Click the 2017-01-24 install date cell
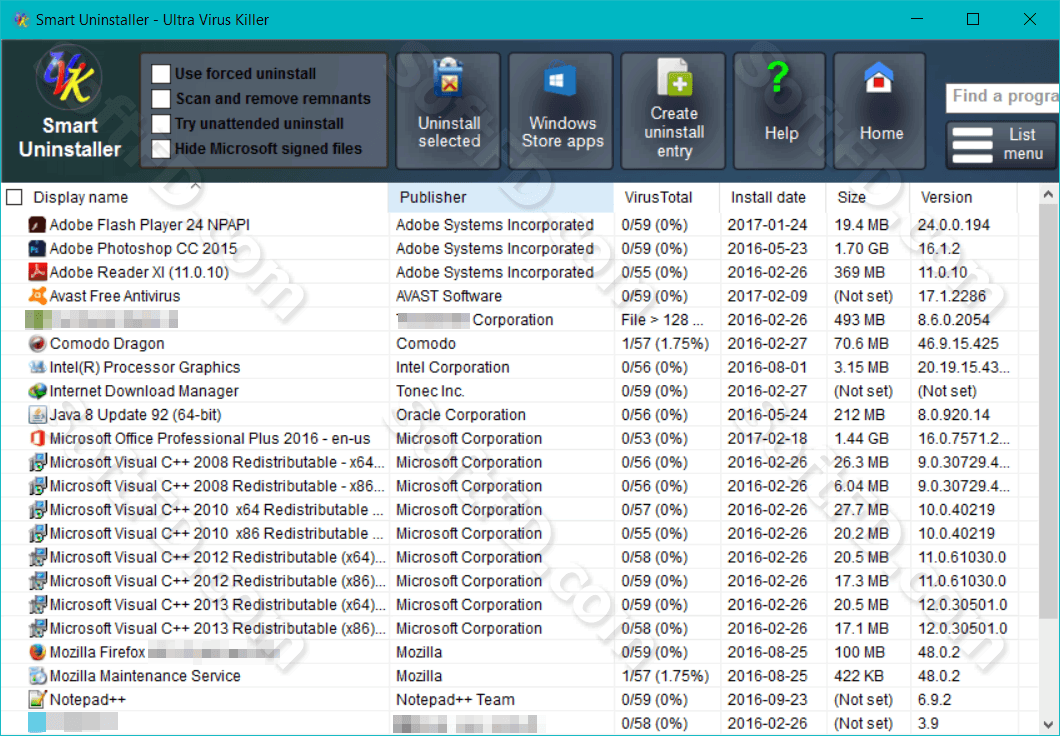The height and width of the screenshot is (736, 1060). [767, 224]
